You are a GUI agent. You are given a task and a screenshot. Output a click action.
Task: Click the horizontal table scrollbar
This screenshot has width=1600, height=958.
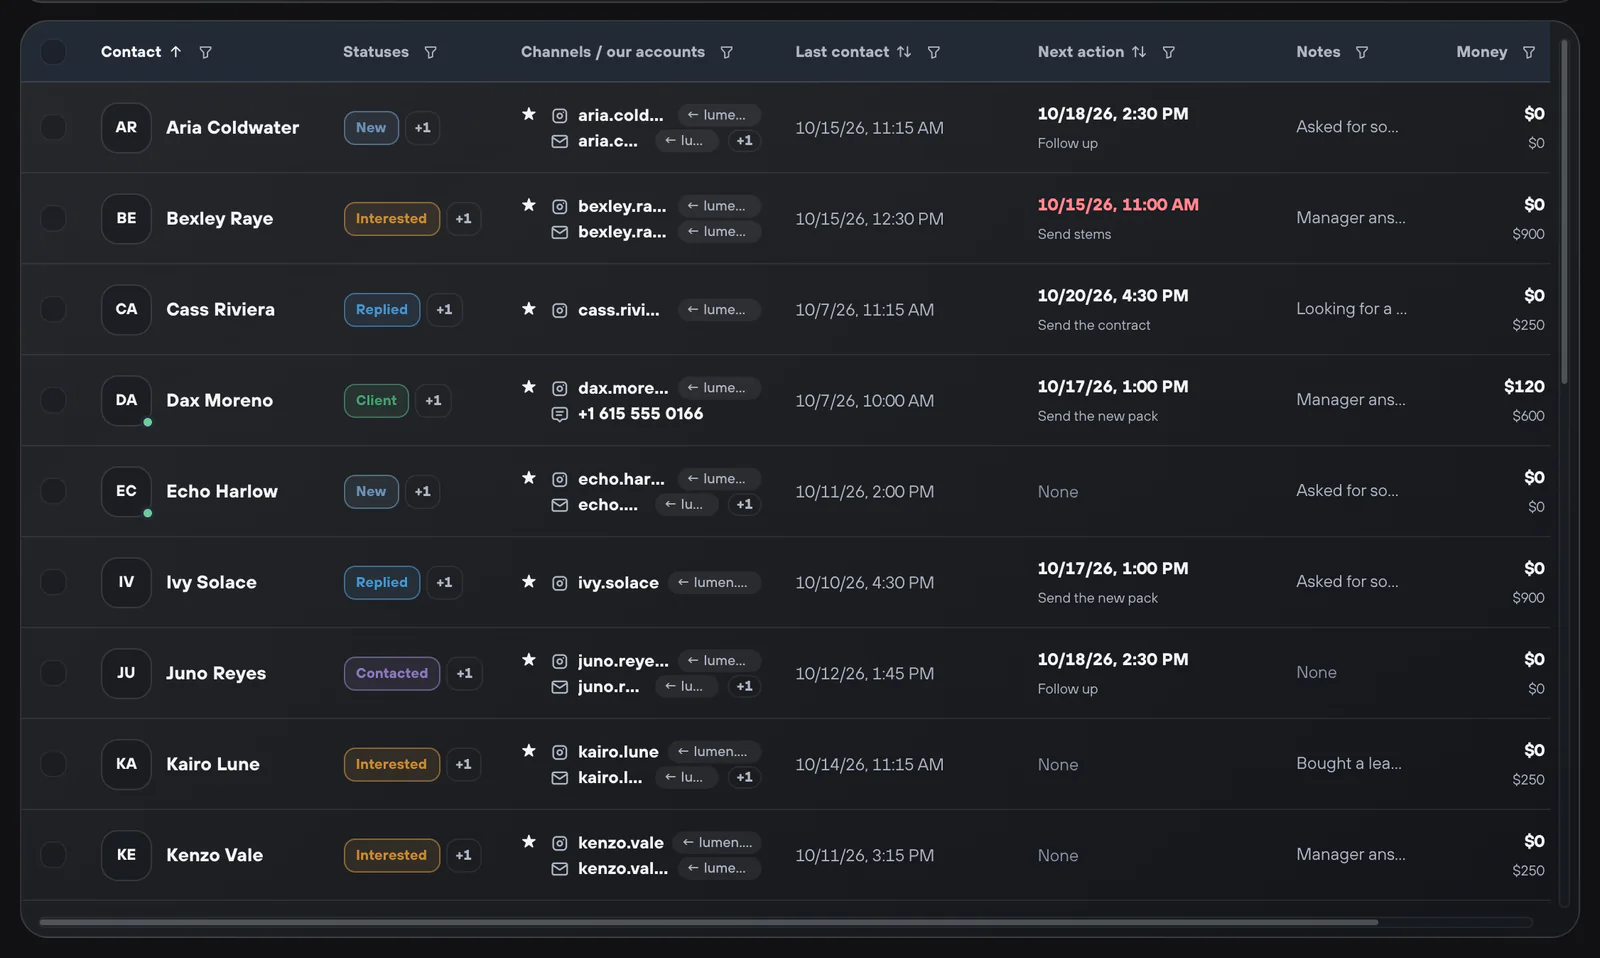tap(708, 922)
